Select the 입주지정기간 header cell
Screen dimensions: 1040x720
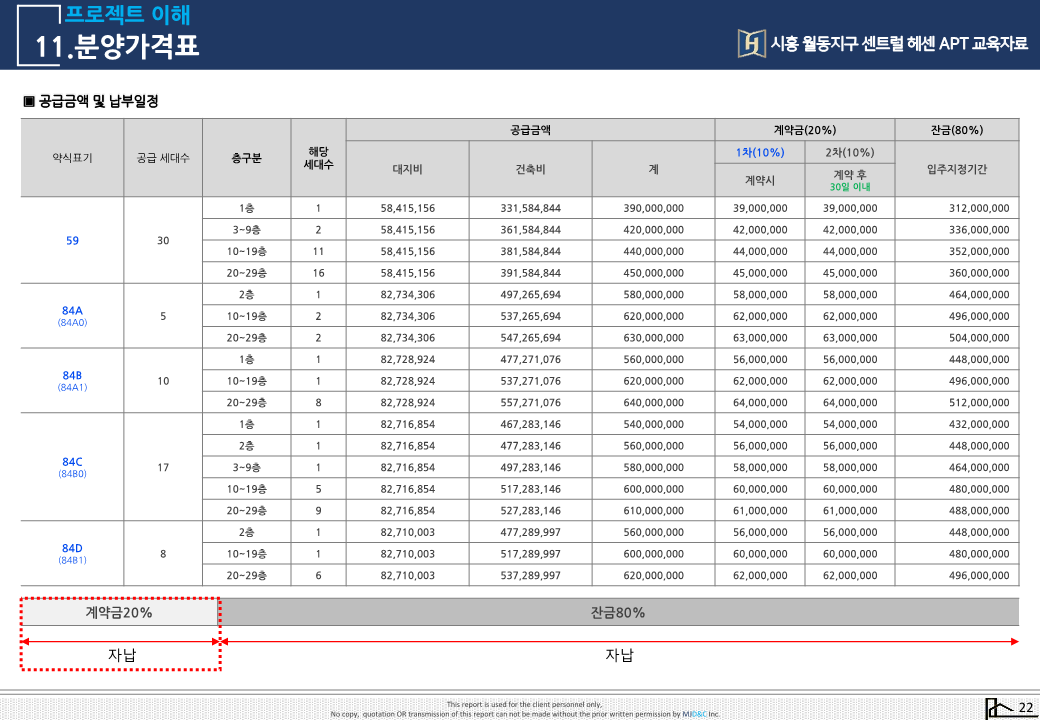(956, 169)
